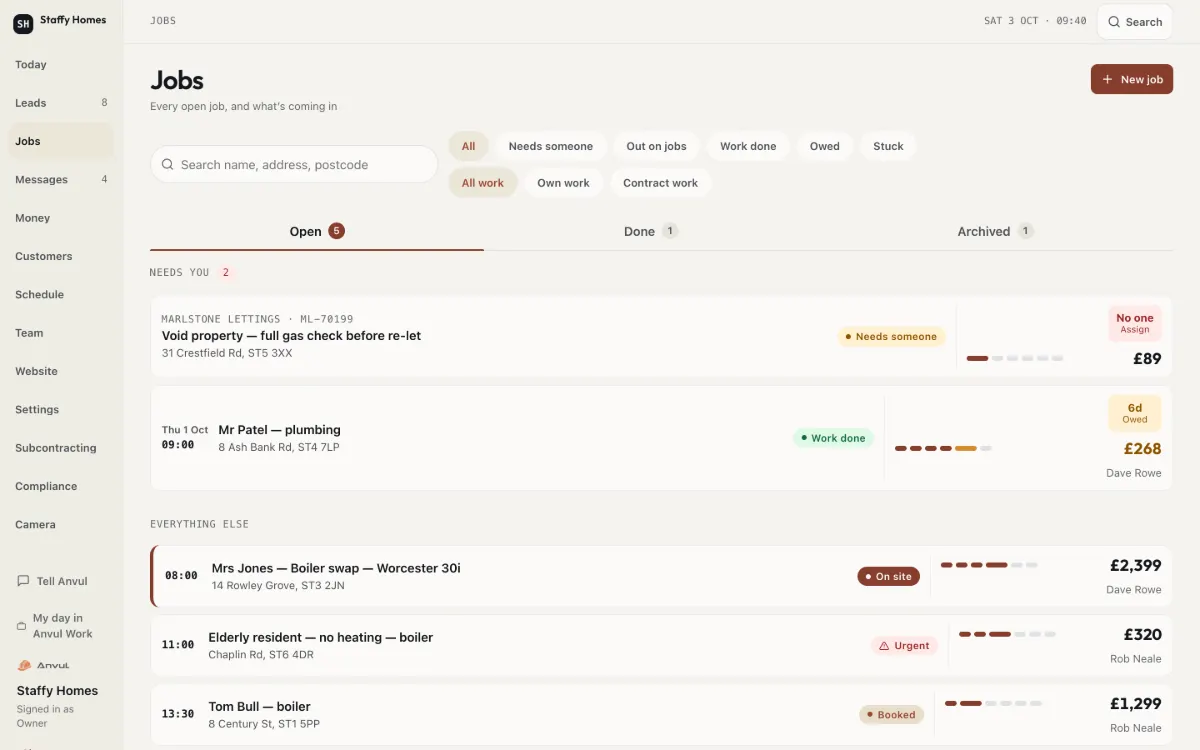Open the Team page

coord(61,333)
